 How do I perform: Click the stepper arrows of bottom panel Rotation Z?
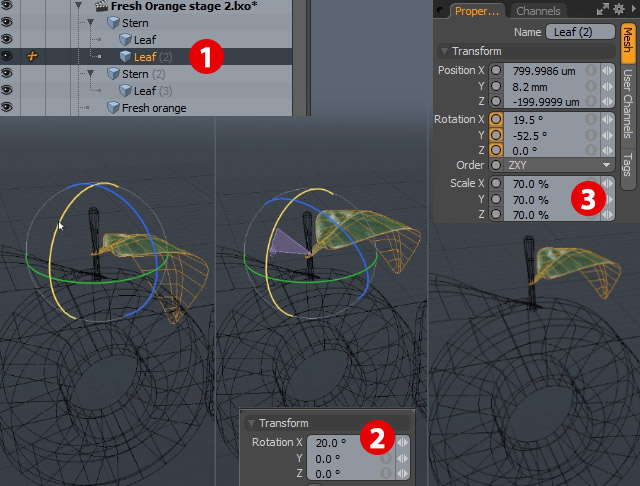402,474
